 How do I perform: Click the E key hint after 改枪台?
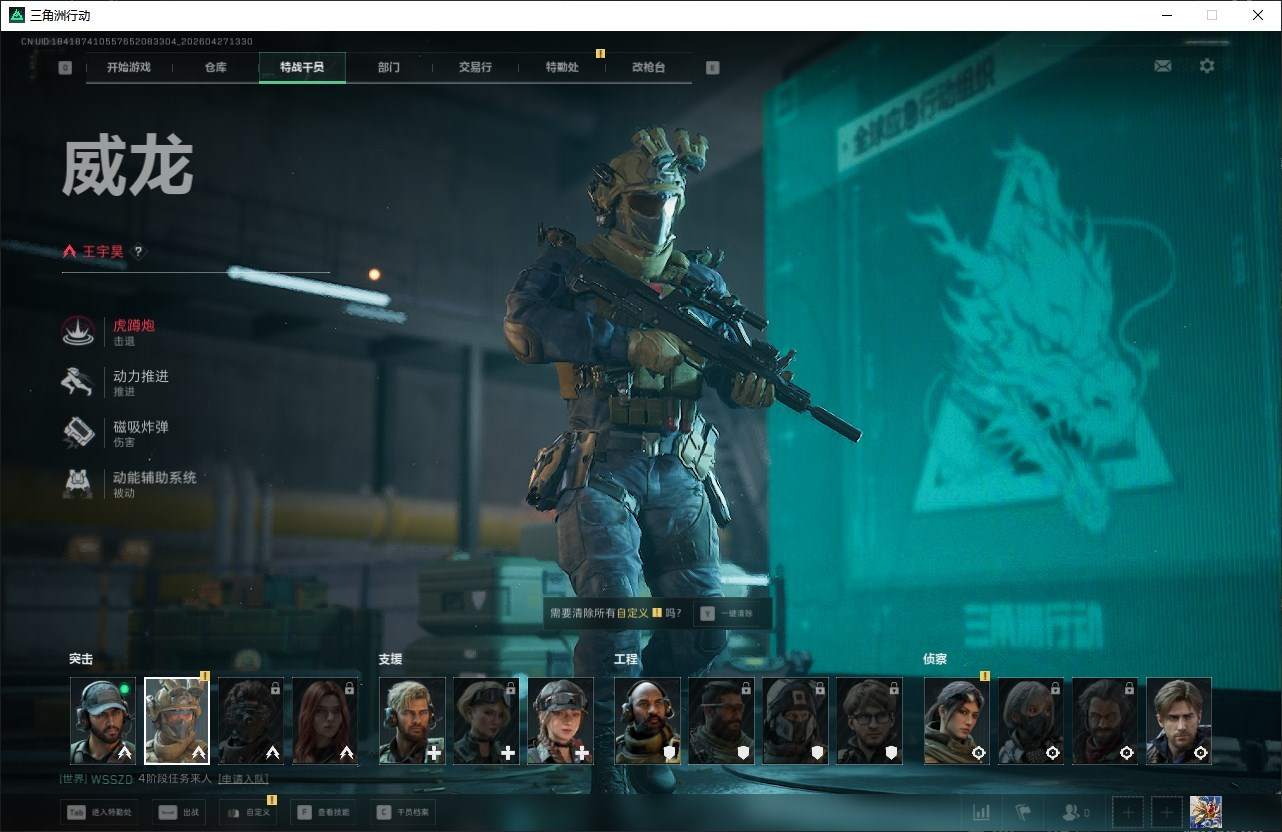coord(712,68)
